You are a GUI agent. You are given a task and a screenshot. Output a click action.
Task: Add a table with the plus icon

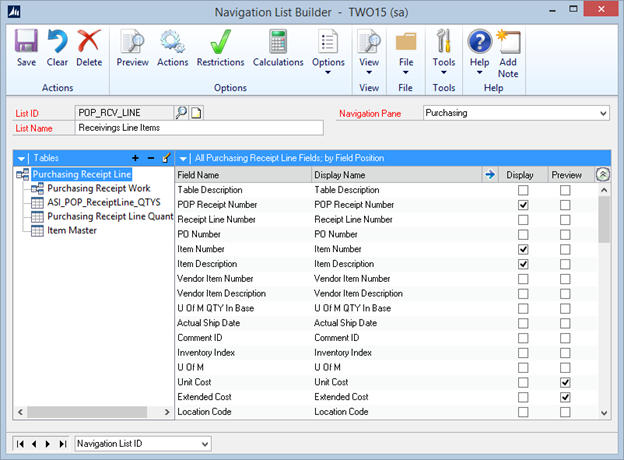point(135,158)
